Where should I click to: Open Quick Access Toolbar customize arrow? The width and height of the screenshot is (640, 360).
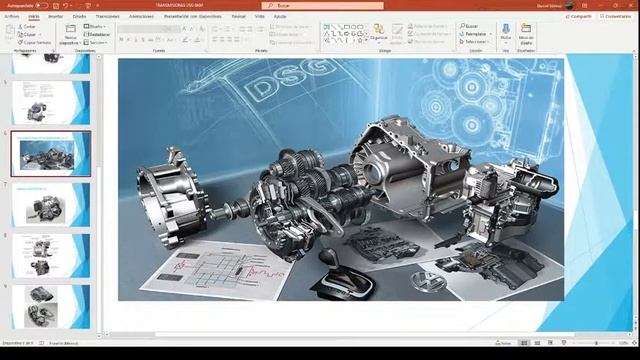point(98,6)
